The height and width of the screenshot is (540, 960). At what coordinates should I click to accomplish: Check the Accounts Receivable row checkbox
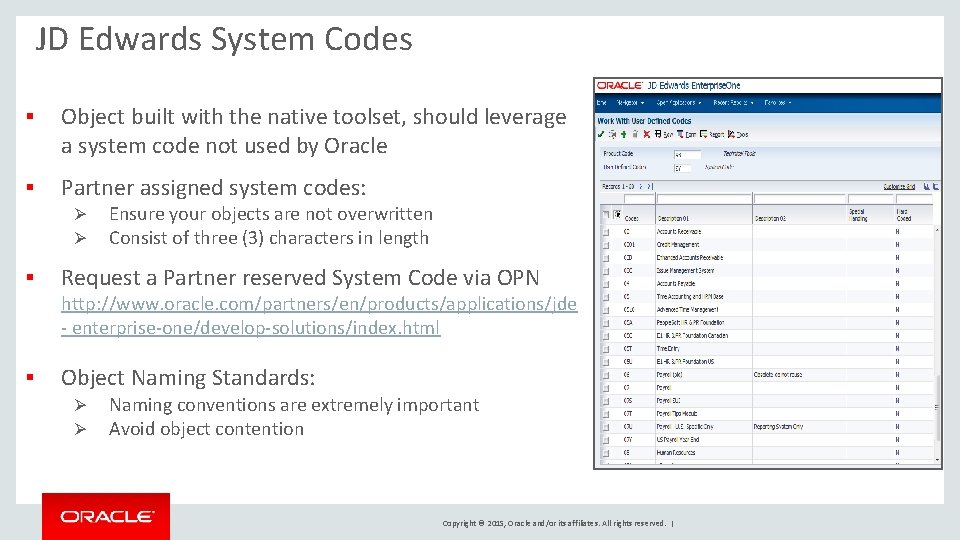606,232
